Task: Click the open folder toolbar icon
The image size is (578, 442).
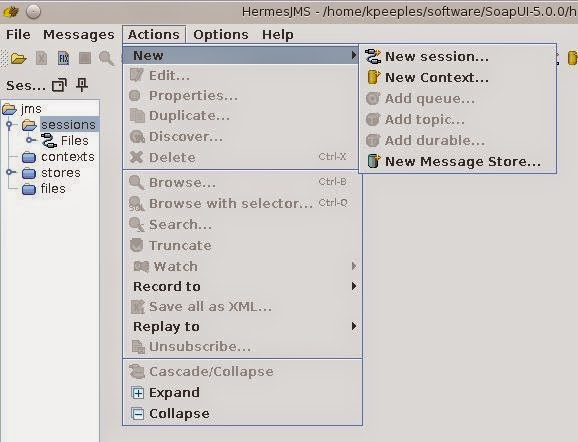Action: coord(18,58)
